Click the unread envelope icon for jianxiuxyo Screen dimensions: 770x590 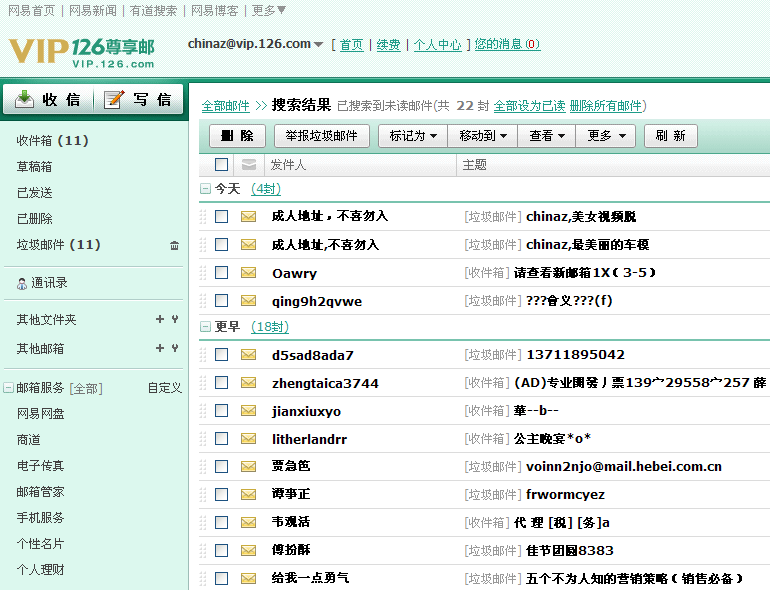pyautogui.click(x=248, y=411)
